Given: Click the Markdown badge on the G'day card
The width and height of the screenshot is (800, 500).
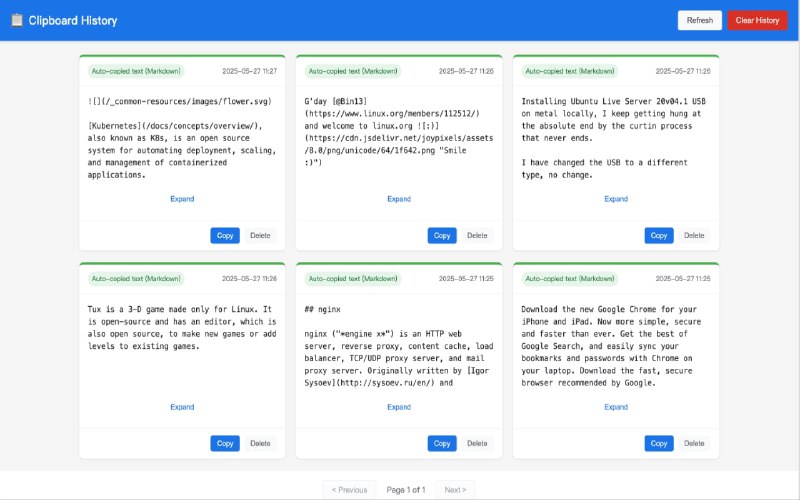Looking at the screenshot, I should (353, 71).
